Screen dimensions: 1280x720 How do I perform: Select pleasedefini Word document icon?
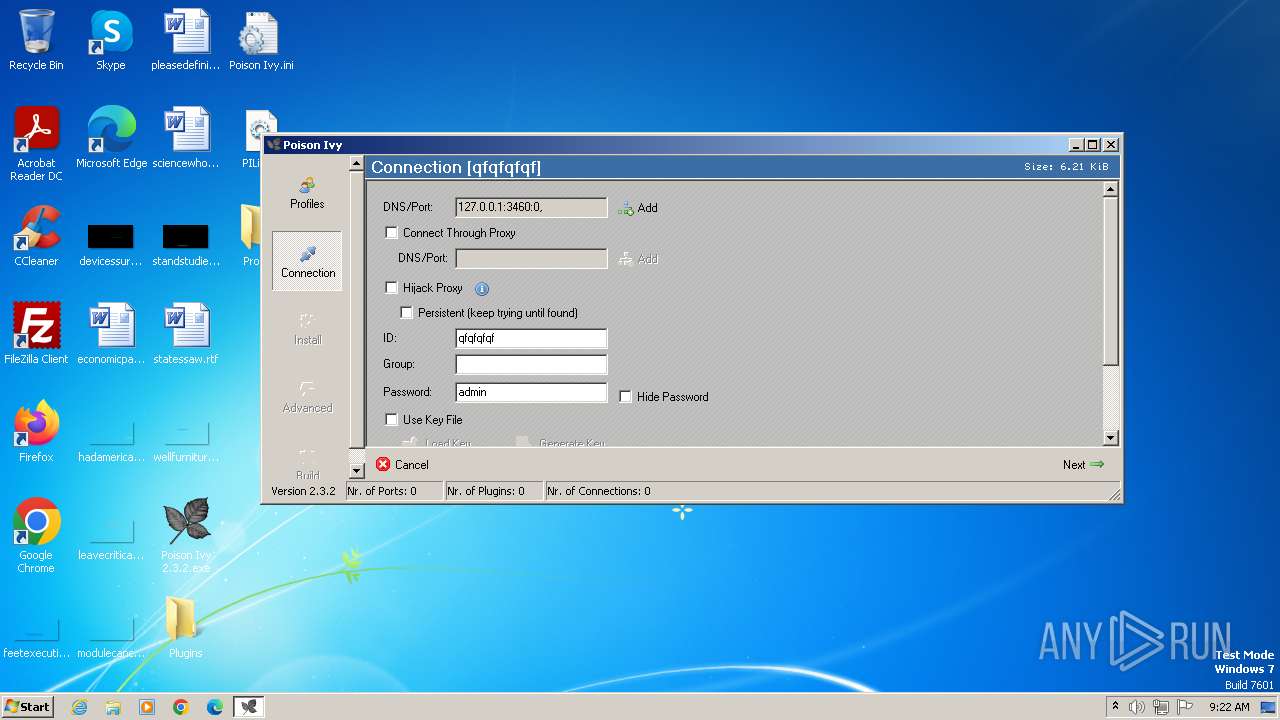coord(186,40)
